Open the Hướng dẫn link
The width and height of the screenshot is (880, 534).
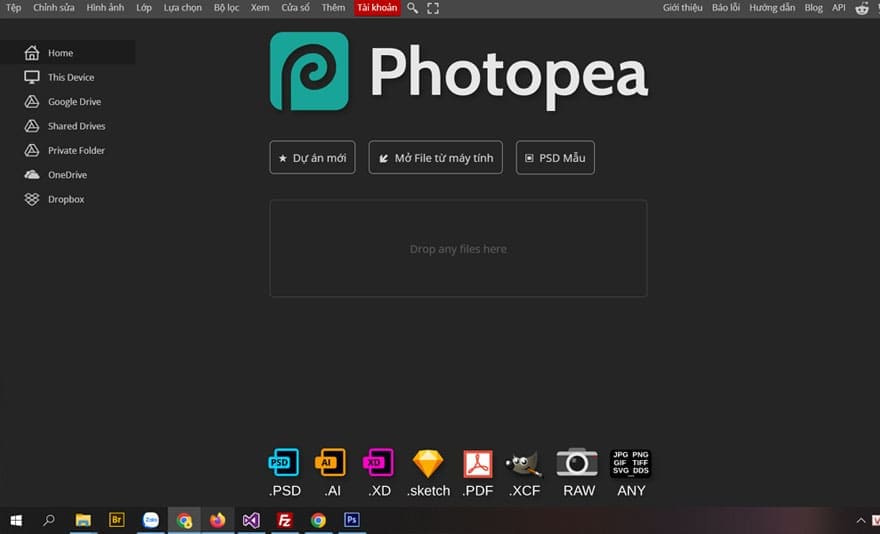(772, 8)
